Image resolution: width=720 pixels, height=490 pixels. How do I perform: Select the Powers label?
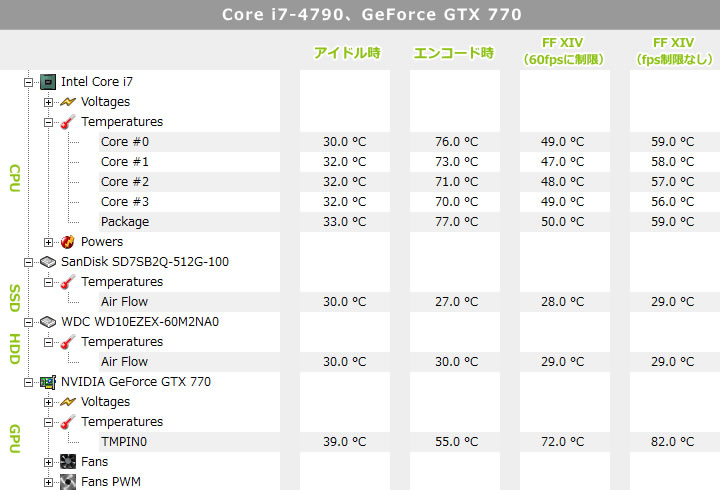102,242
